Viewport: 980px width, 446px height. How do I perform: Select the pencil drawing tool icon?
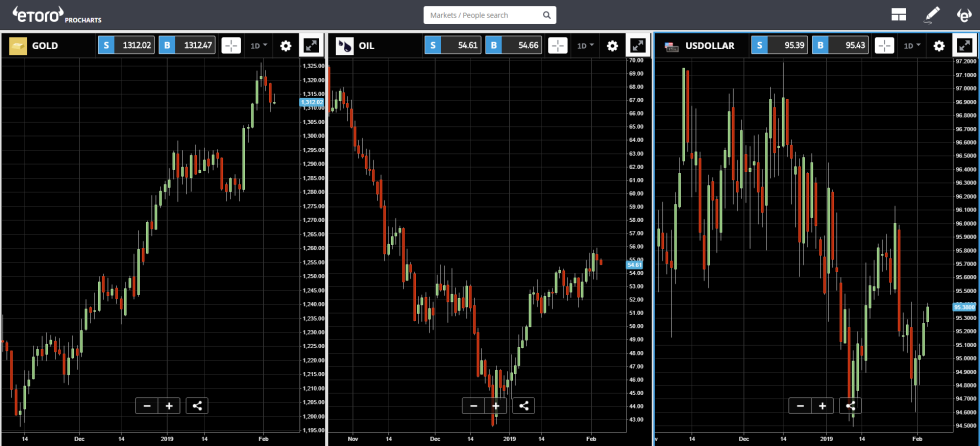[933, 15]
